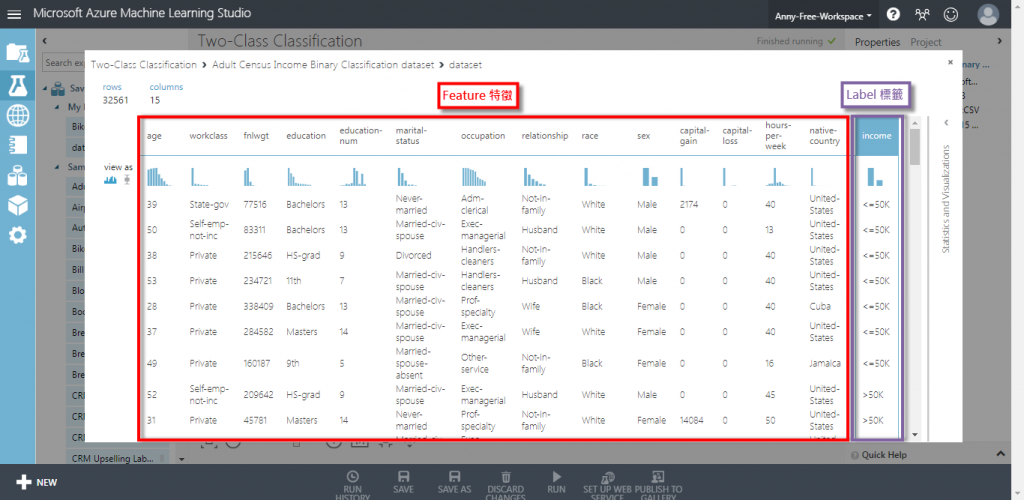The height and width of the screenshot is (500, 1024).
Task: Click the dataset breadcrumb item
Action: (x=466, y=65)
